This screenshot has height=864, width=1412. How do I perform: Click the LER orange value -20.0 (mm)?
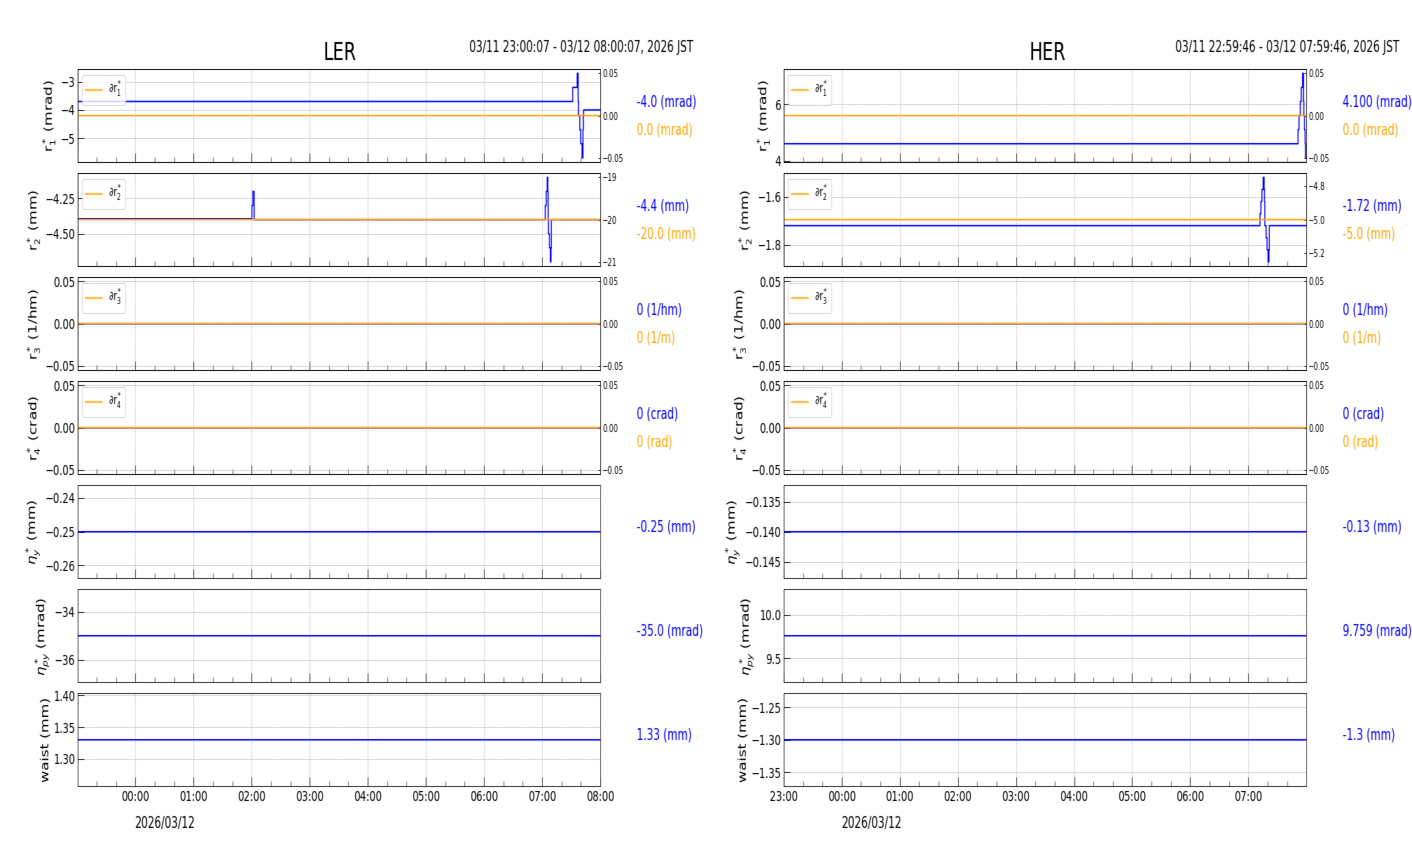click(x=666, y=234)
